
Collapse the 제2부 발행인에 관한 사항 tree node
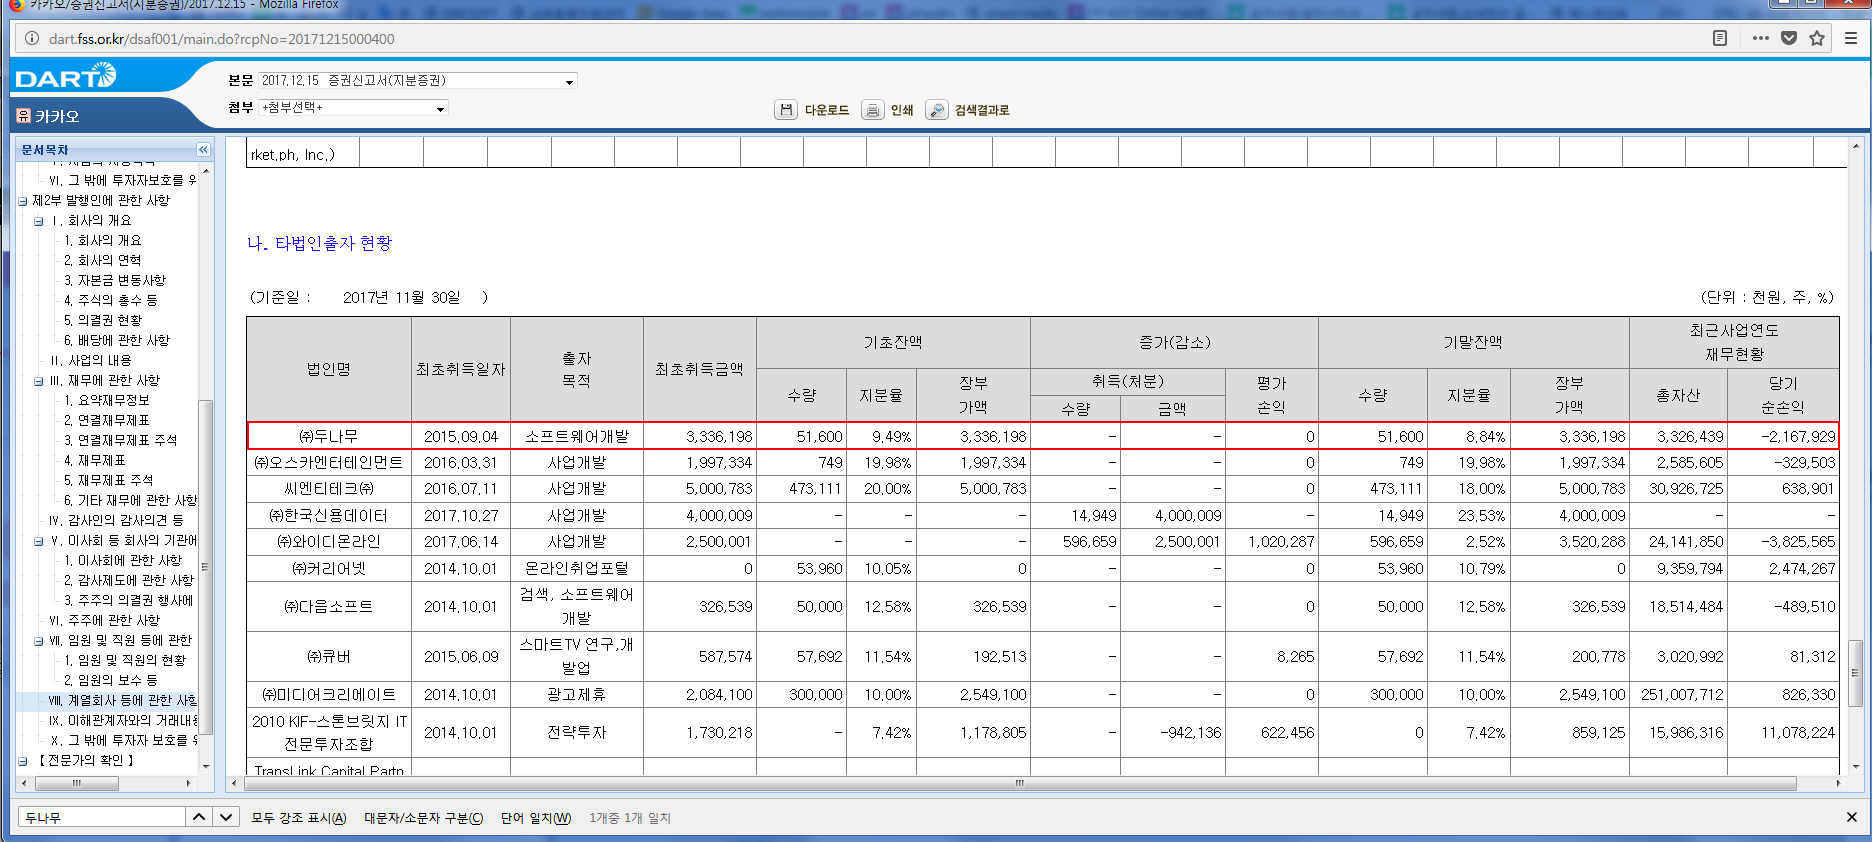pos(23,201)
